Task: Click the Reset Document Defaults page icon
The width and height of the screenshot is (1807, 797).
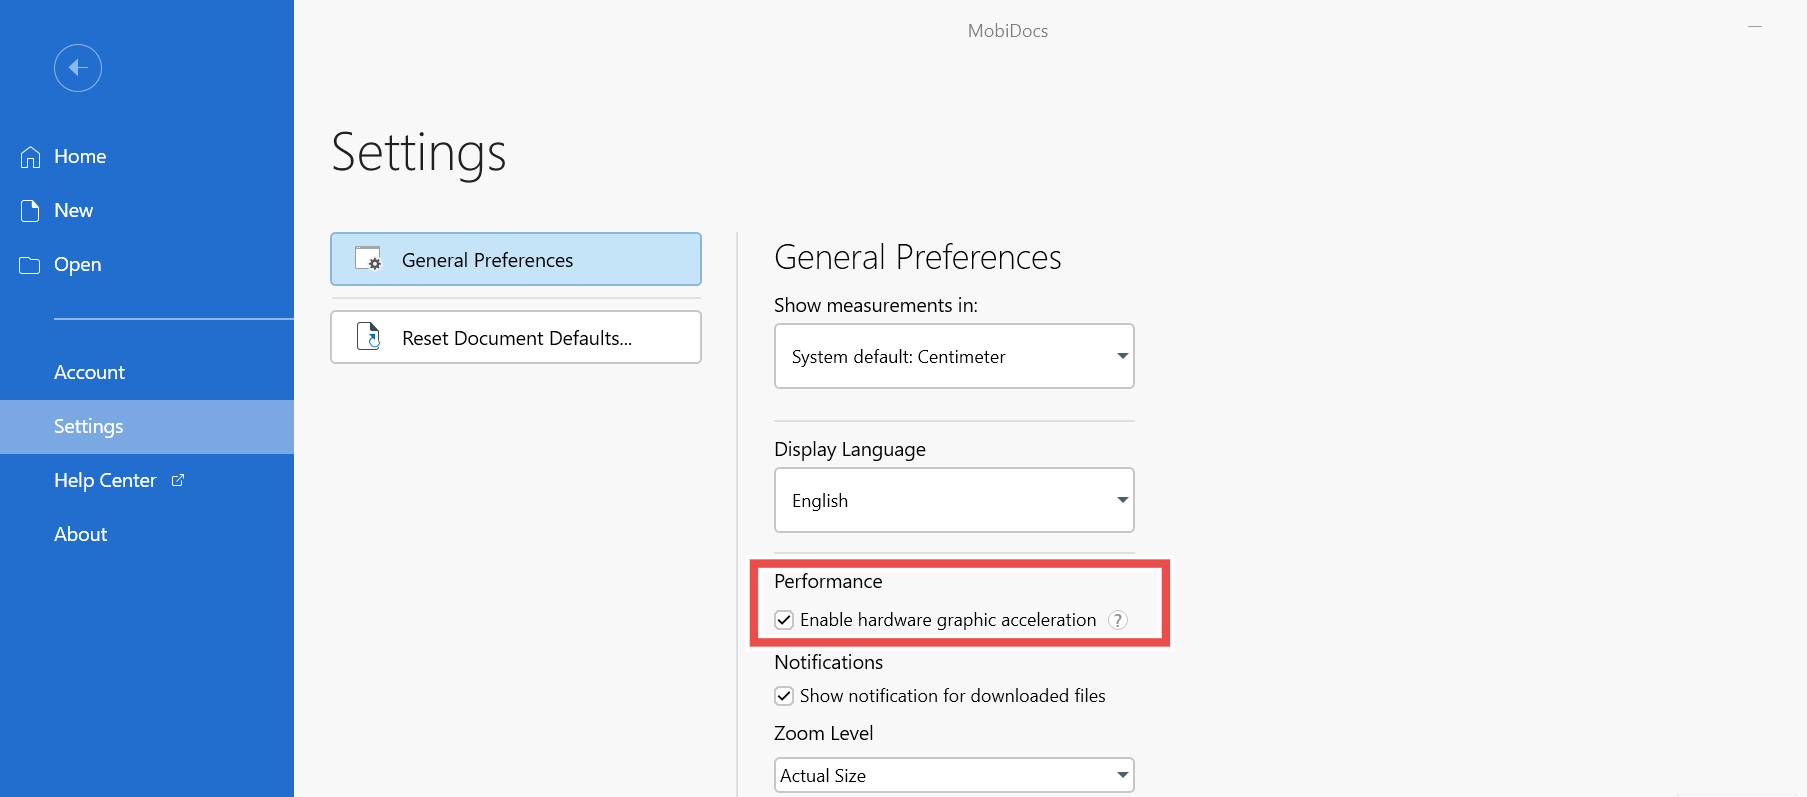Action: tap(368, 337)
